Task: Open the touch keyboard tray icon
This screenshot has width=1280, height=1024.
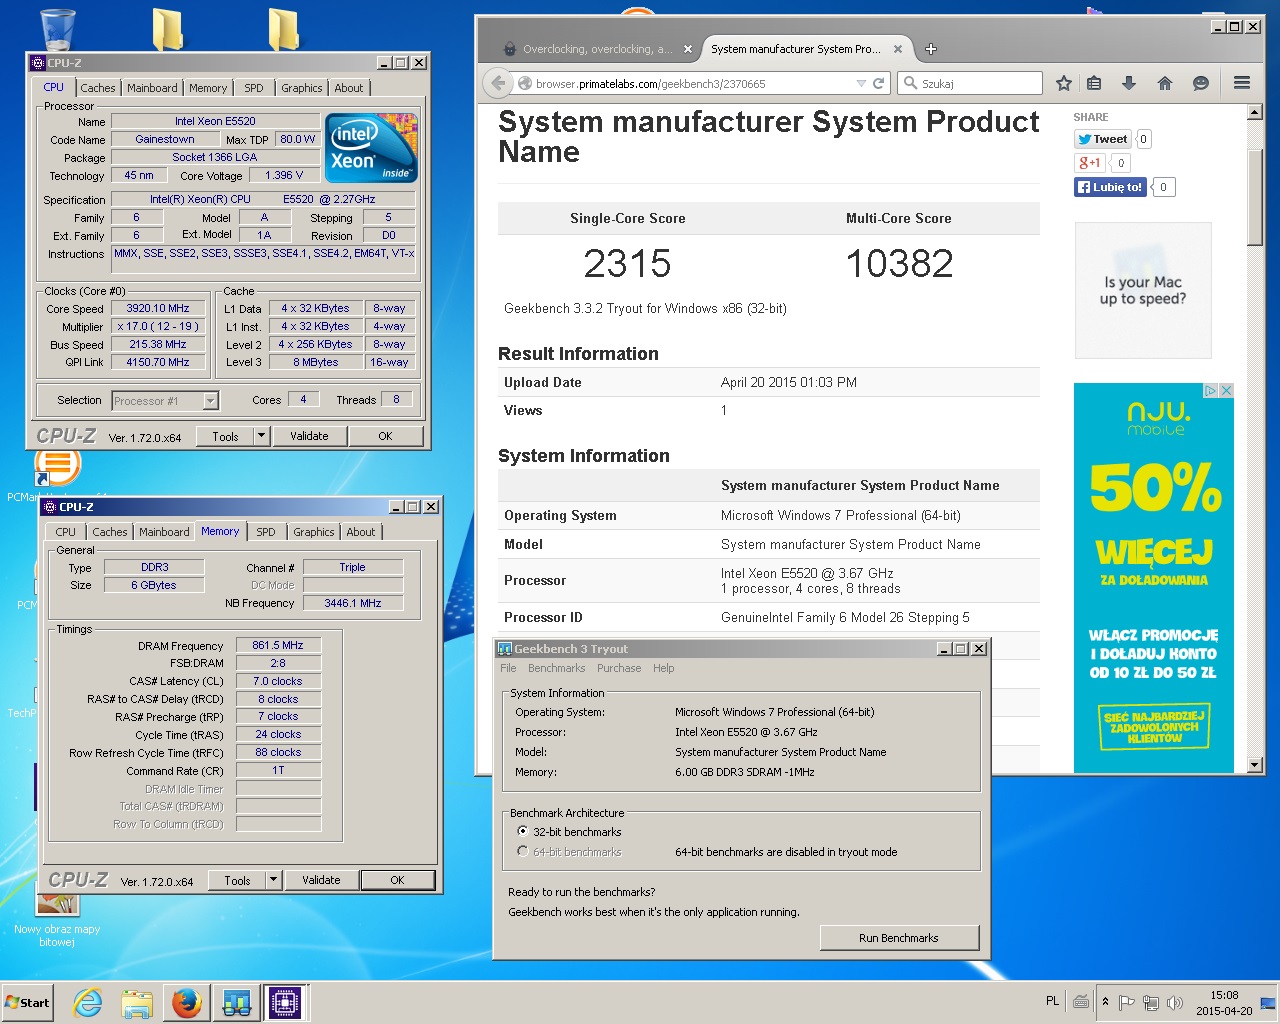Action: click(x=1081, y=1001)
